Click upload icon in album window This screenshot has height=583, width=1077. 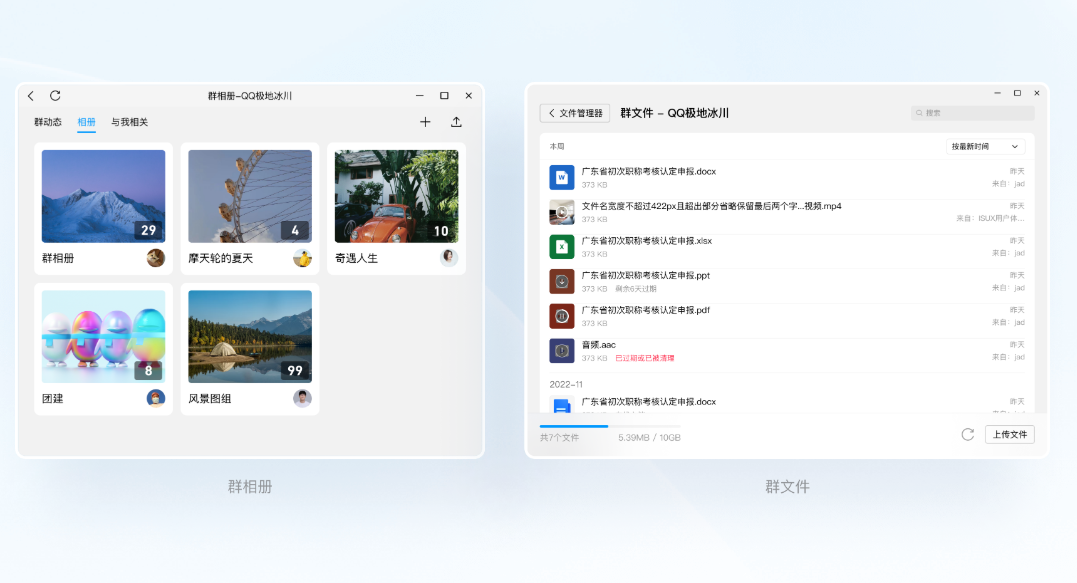[456, 122]
